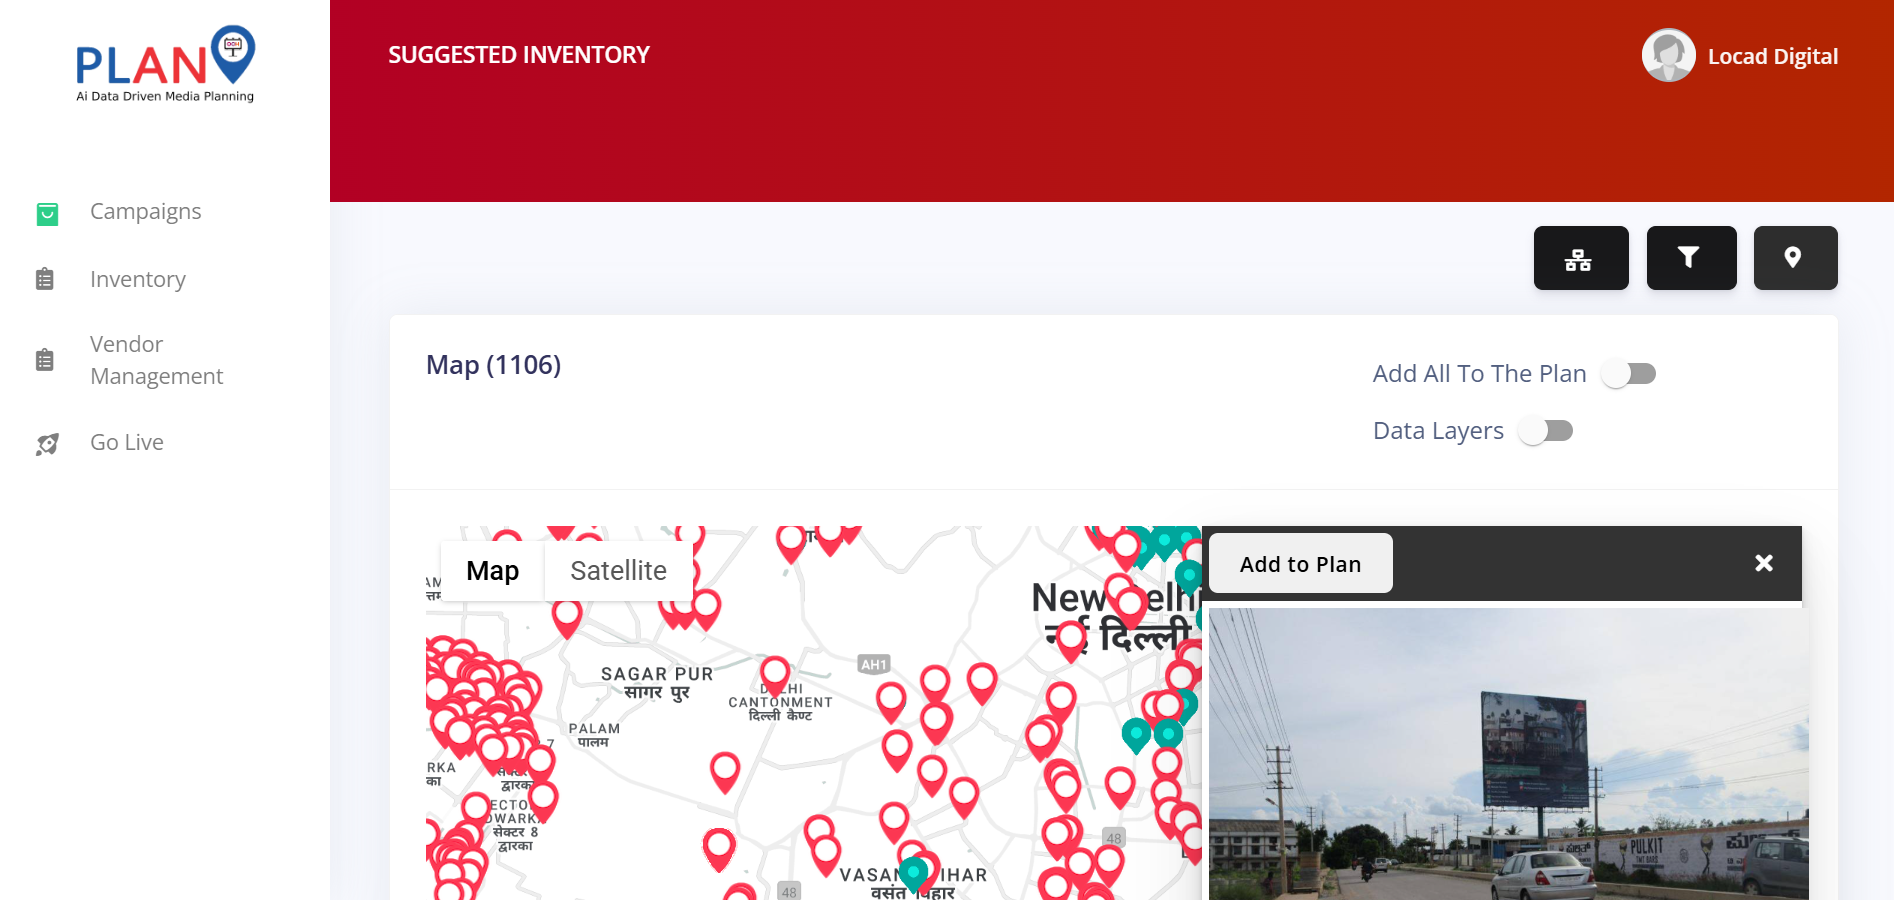Click the teal marker at Vasant Vihar
Screen dimensions: 1894x900
913,875
